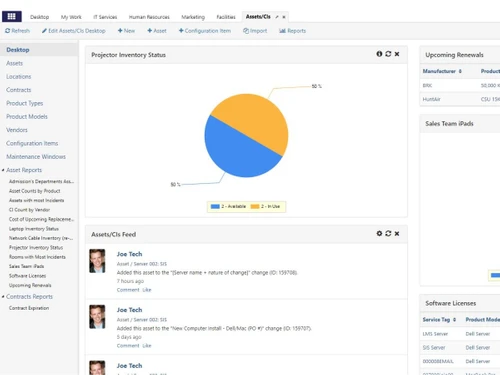Close the Projector Inventory Status module

pos(397,54)
